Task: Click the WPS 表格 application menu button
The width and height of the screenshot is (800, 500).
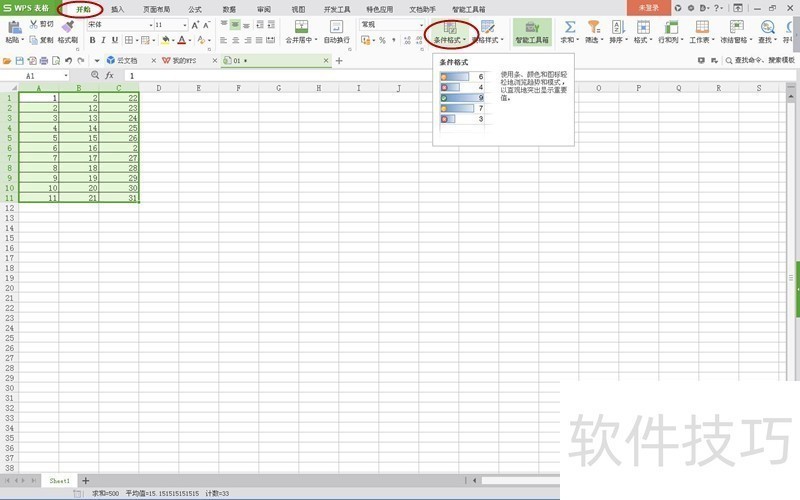Action: click(x=27, y=8)
